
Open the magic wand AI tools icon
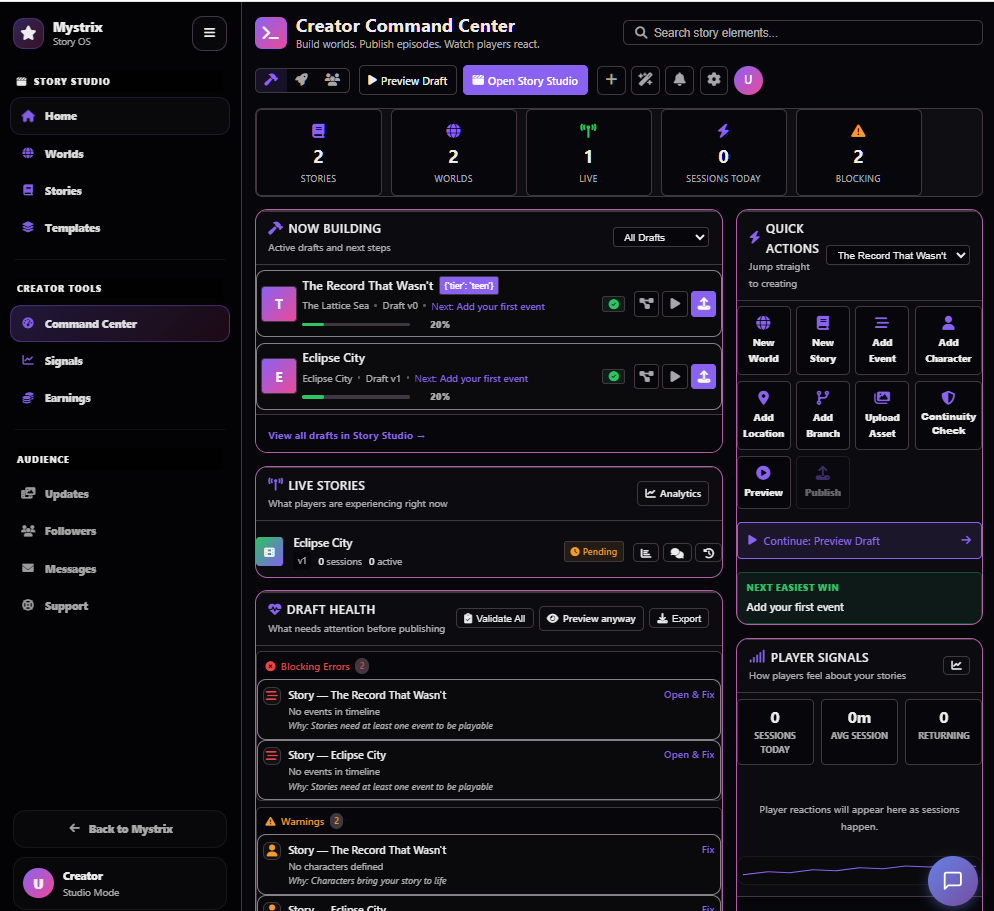coord(646,80)
